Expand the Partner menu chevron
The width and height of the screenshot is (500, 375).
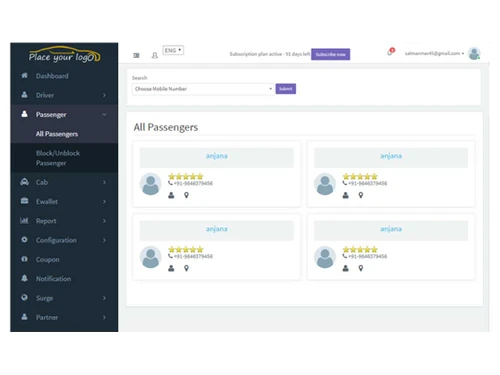coord(104,317)
